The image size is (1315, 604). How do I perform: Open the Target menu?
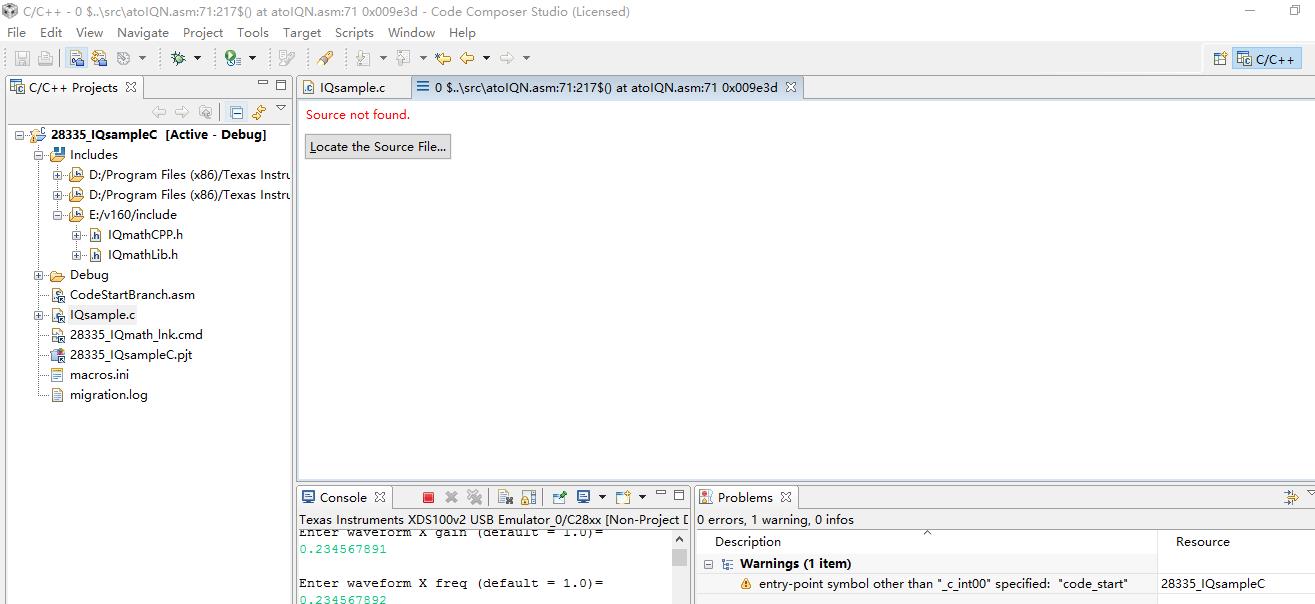302,32
